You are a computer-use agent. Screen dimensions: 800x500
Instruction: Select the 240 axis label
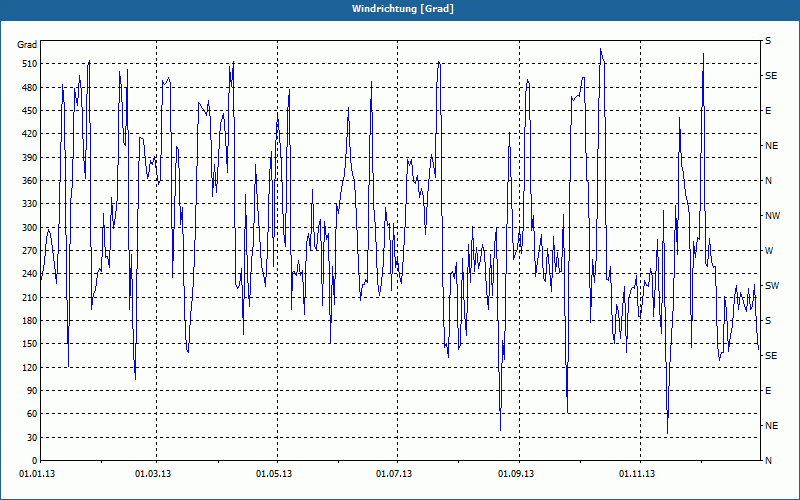point(29,274)
